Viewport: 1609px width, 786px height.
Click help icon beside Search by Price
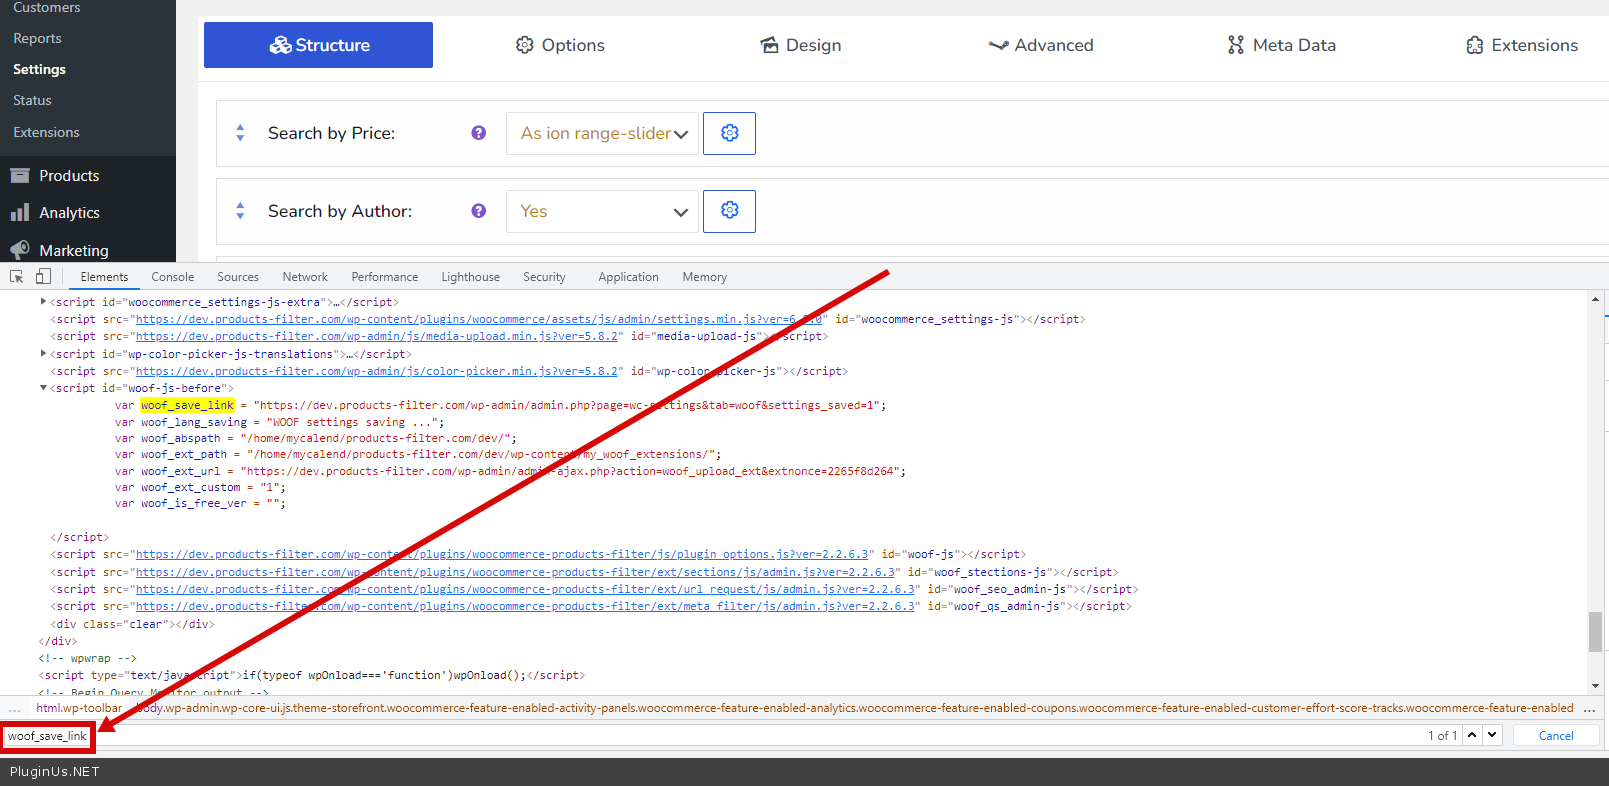tap(479, 133)
